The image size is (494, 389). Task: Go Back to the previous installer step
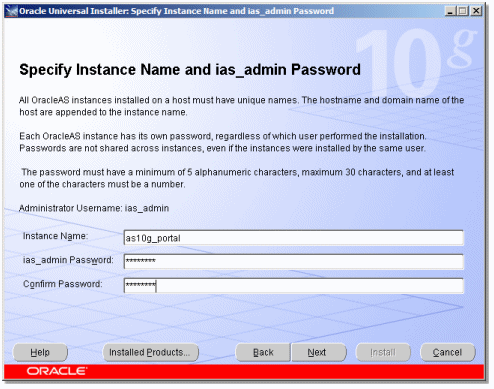263,352
